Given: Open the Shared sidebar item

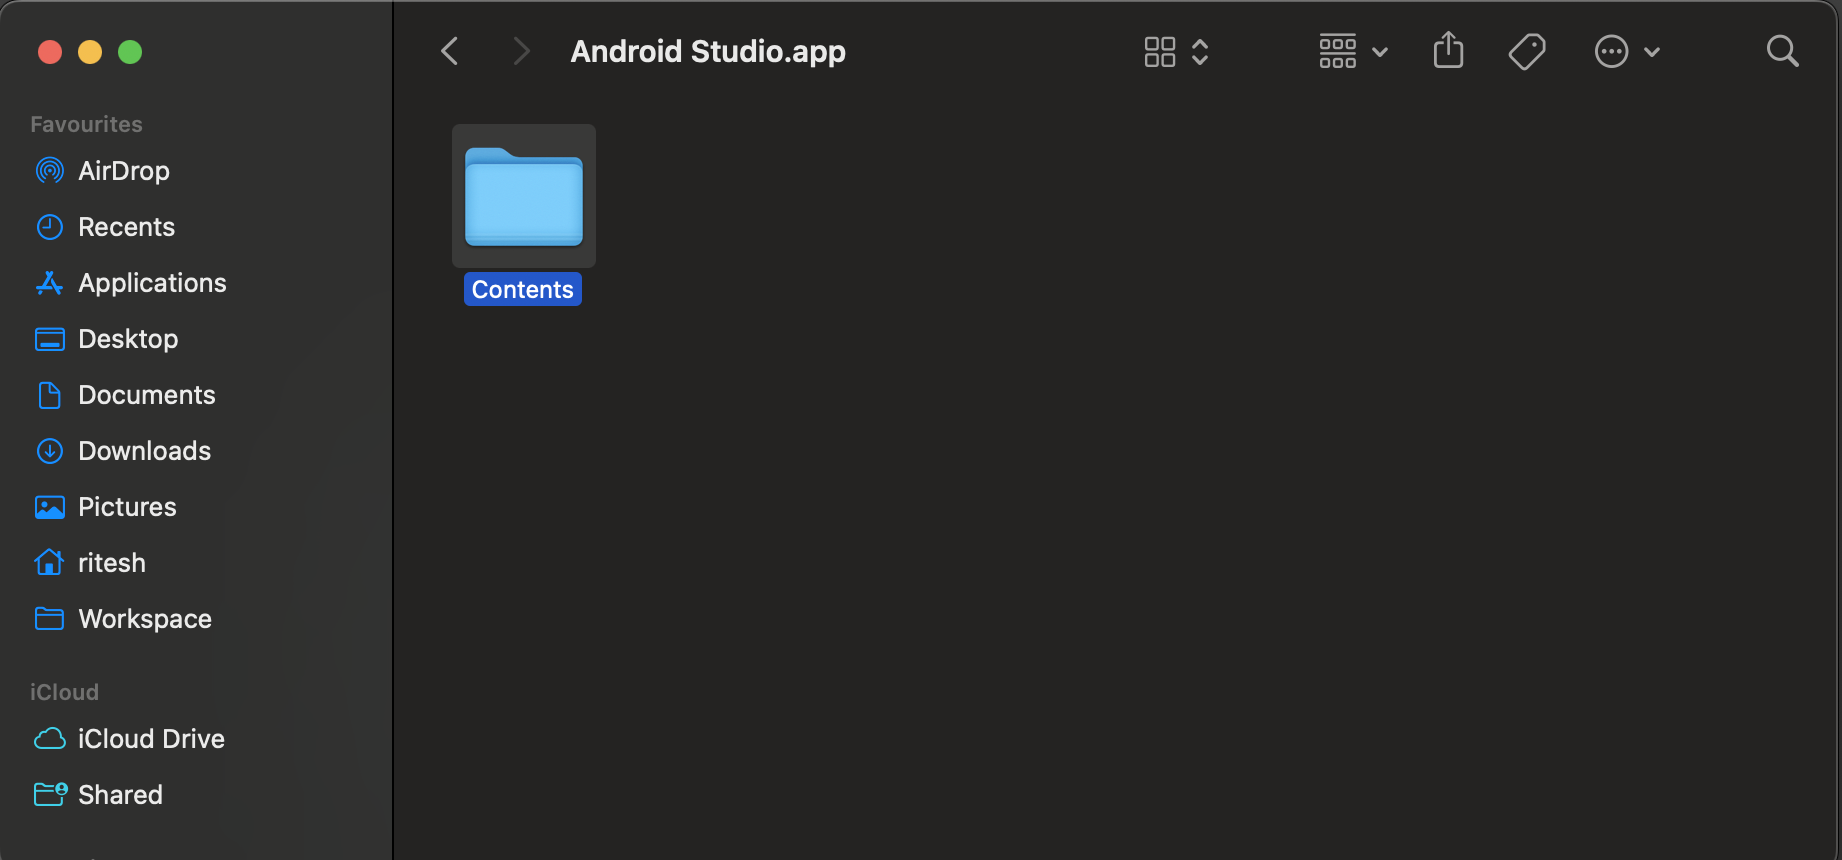Looking at the screenshot, I should 120,795.
